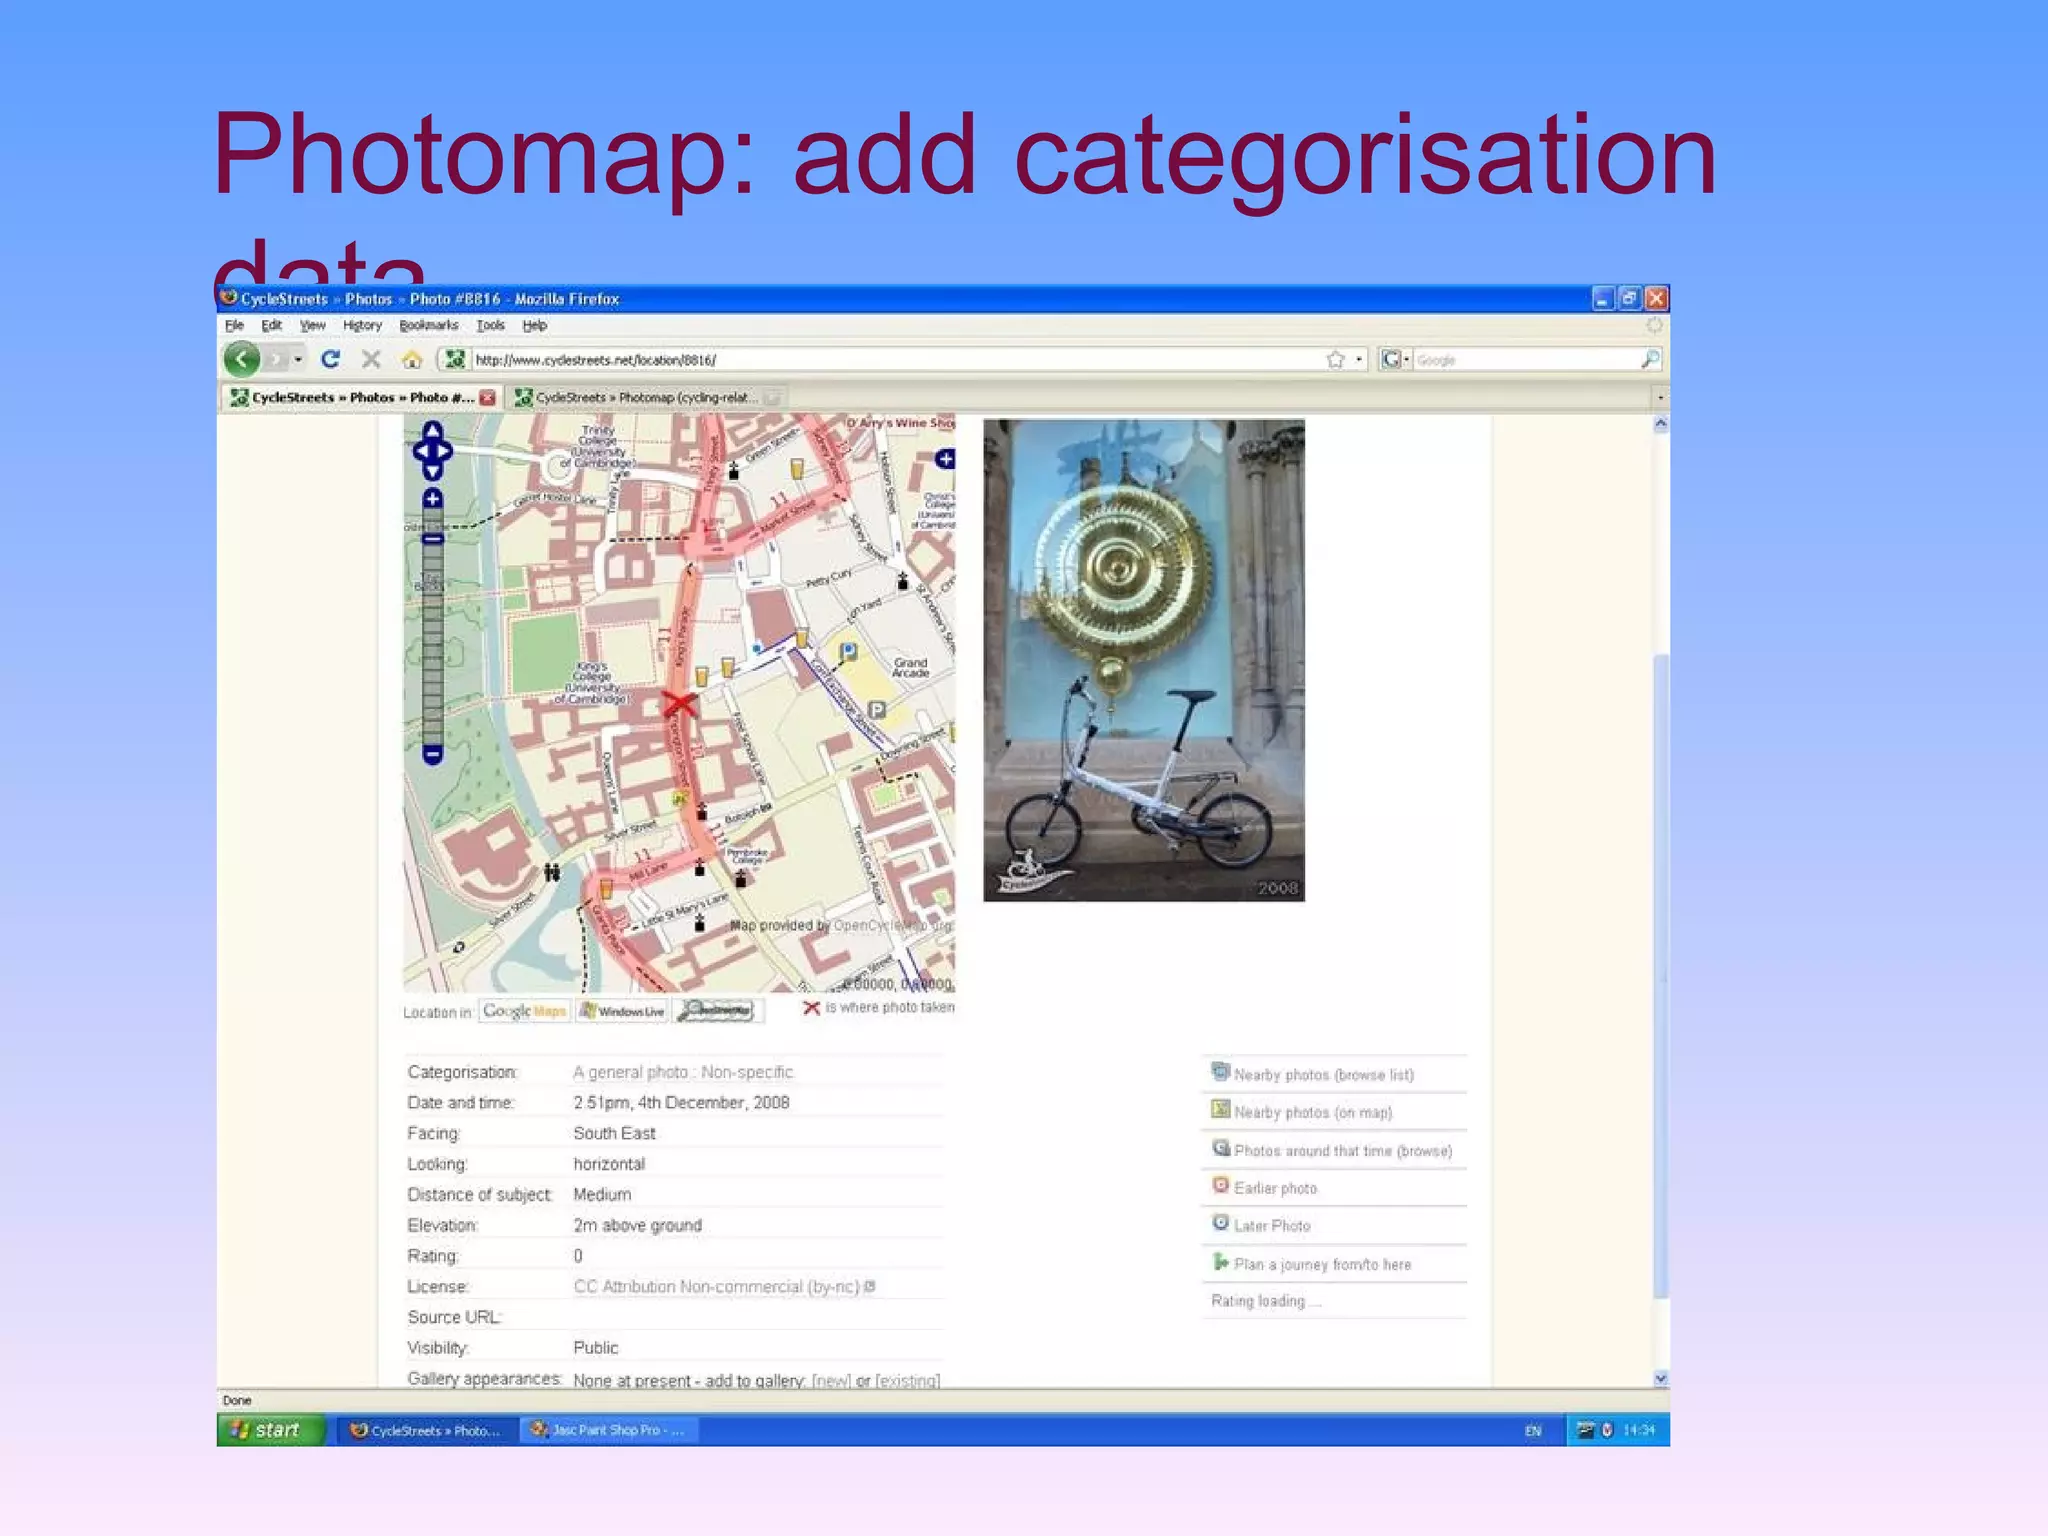
Task: Click the EN language indicator in taskbar
Action: click(x=1532, y=1431)
